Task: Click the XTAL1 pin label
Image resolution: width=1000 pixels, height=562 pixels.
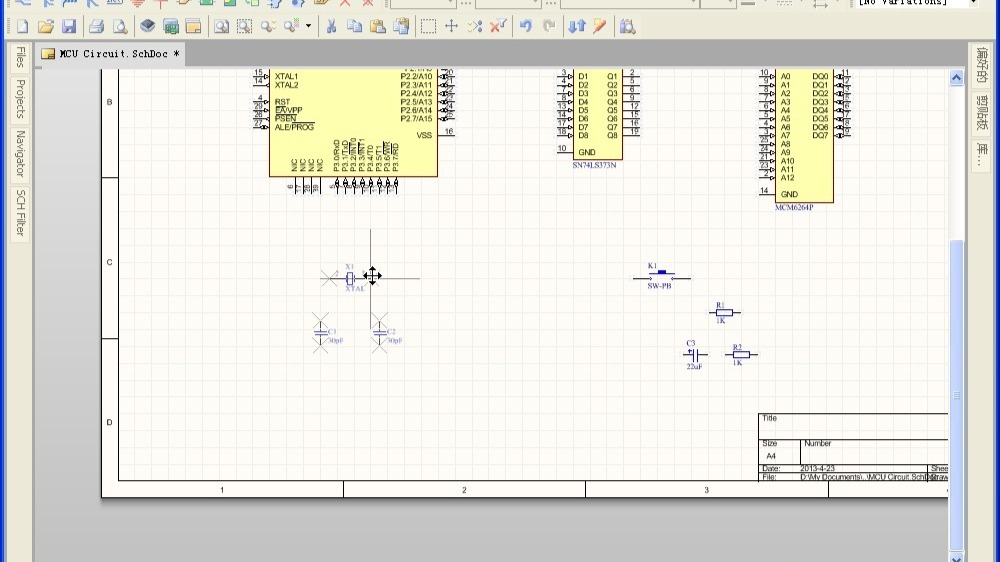Action: (286, 77)
